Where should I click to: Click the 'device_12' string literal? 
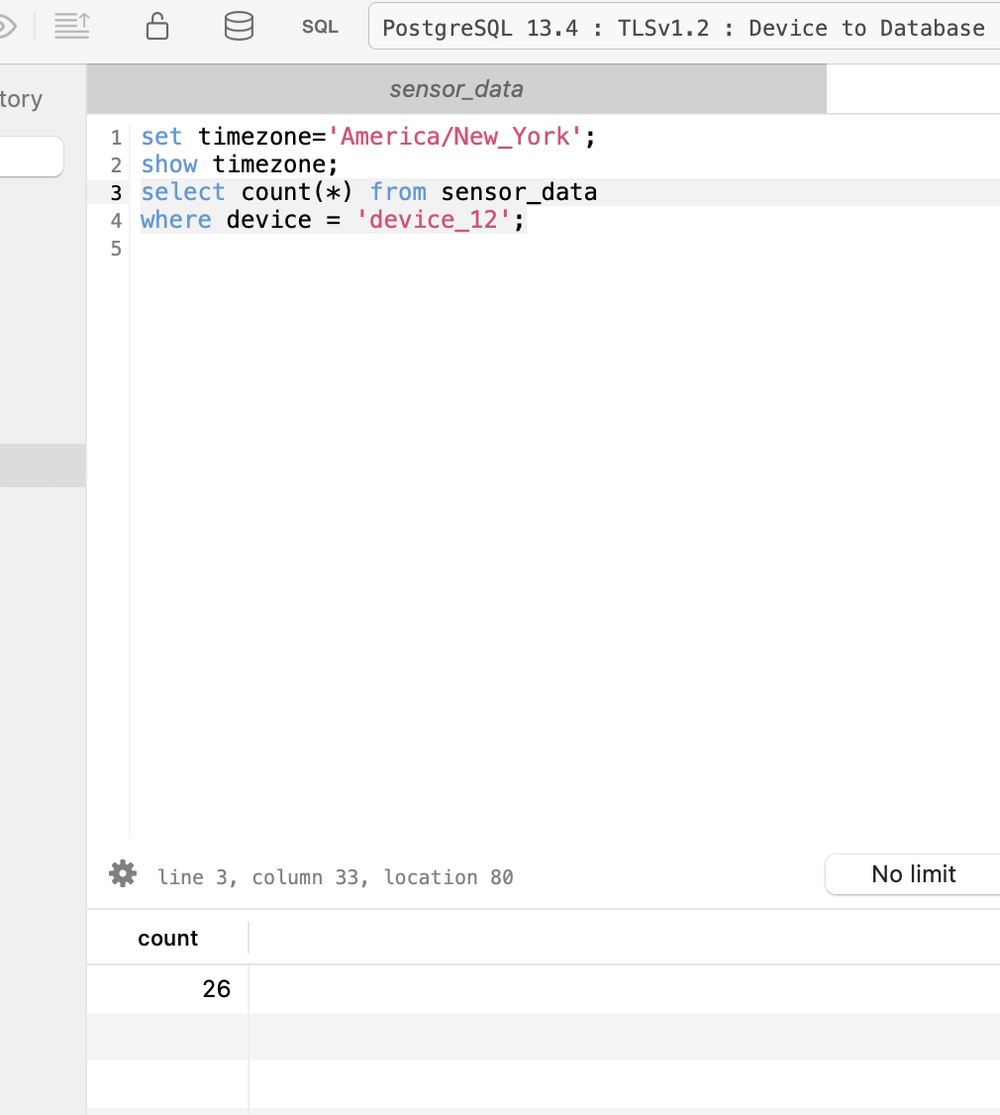(x=433, y=220)
